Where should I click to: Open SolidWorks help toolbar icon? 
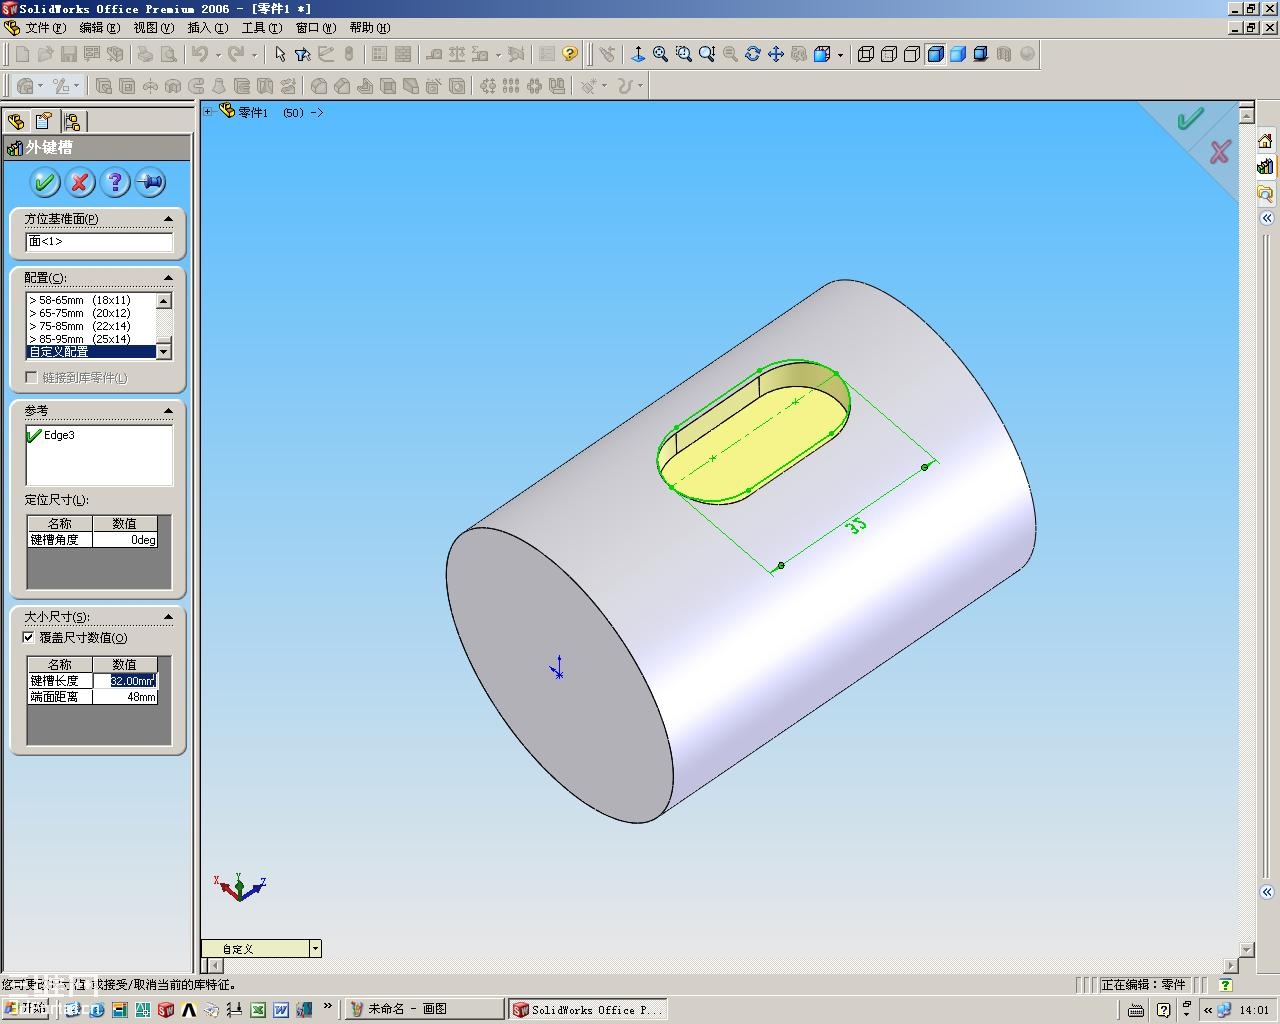(x=570, y=54)
